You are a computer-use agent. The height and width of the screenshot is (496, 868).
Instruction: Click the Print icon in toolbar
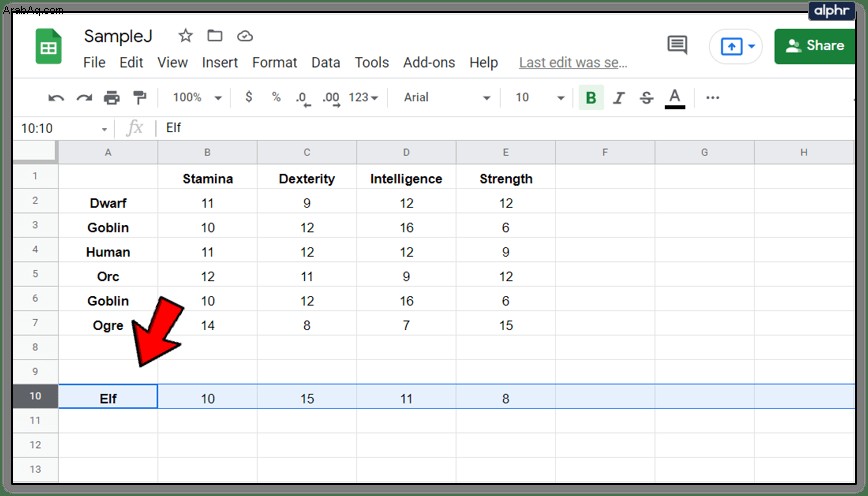(x=112, y=98)
